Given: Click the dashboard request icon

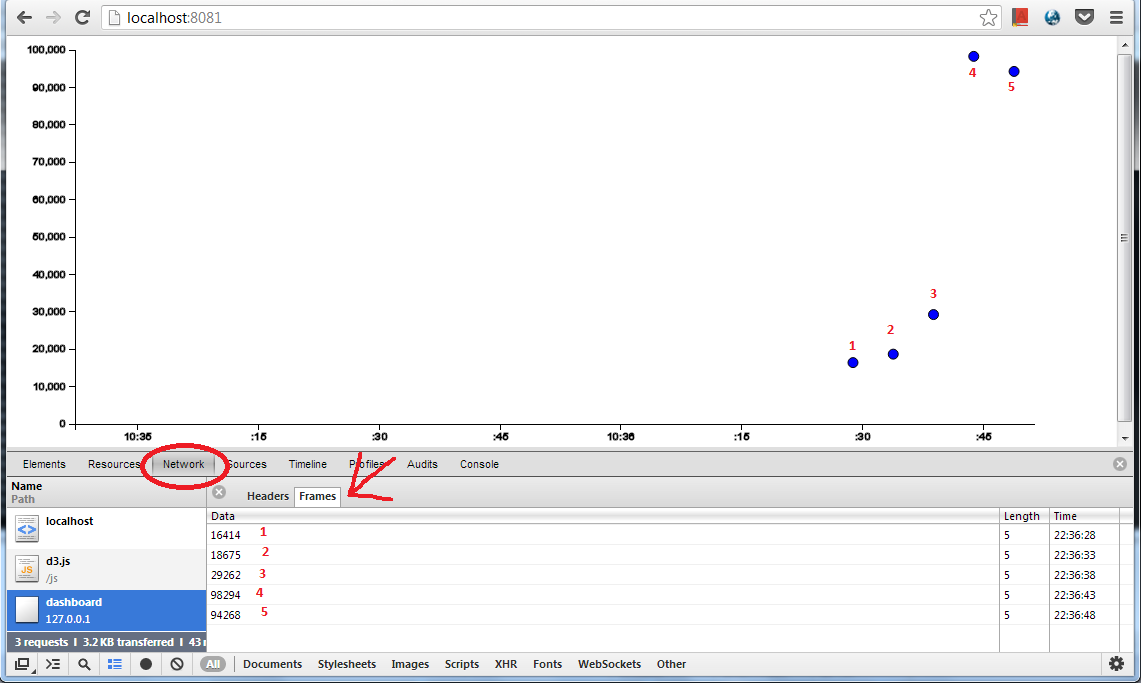Looking at the screenshot, I should pos(27,610).
